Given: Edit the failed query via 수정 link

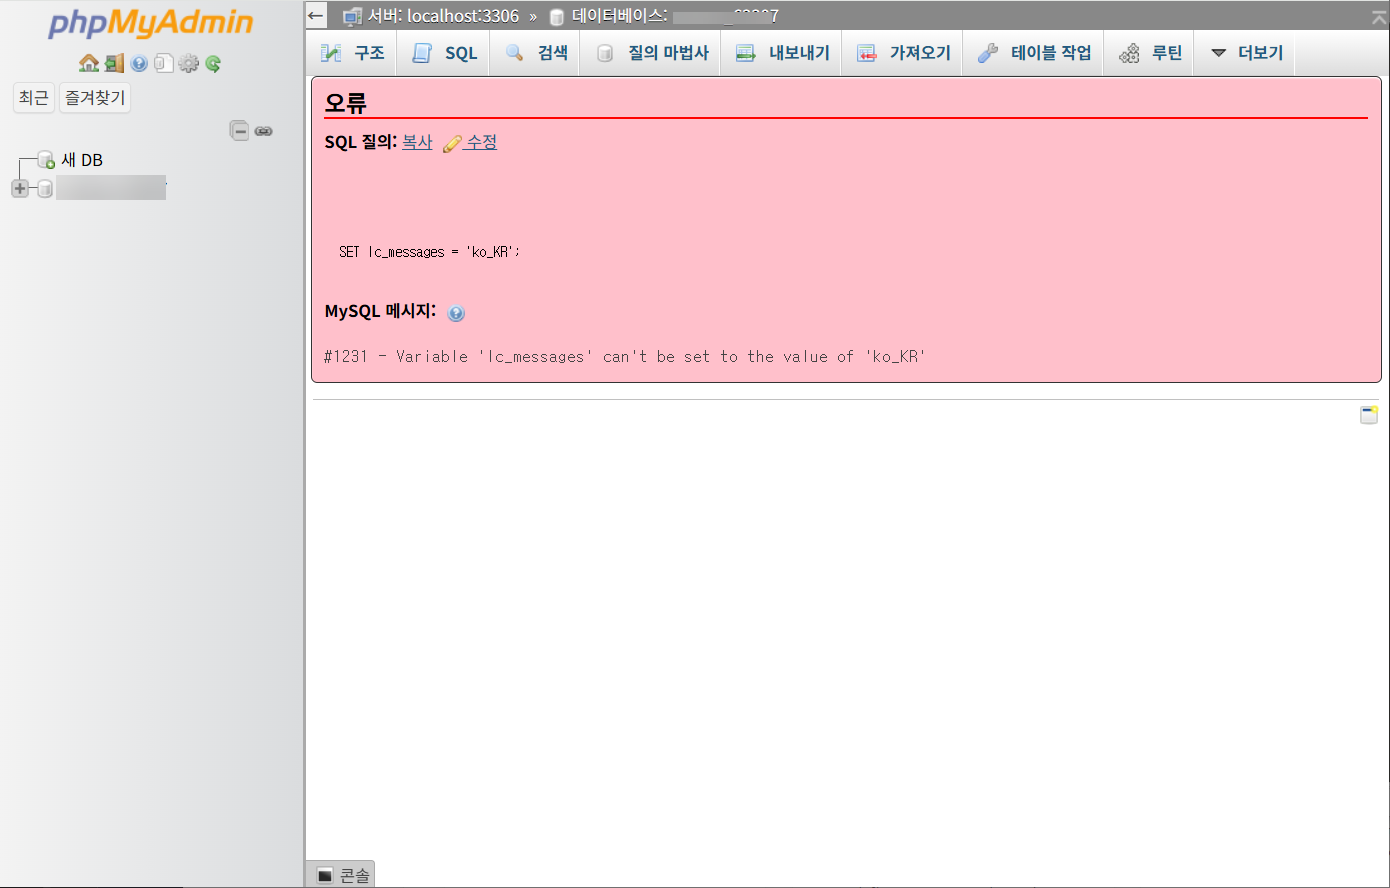Looking at the screenshot, I should (481, 142).
